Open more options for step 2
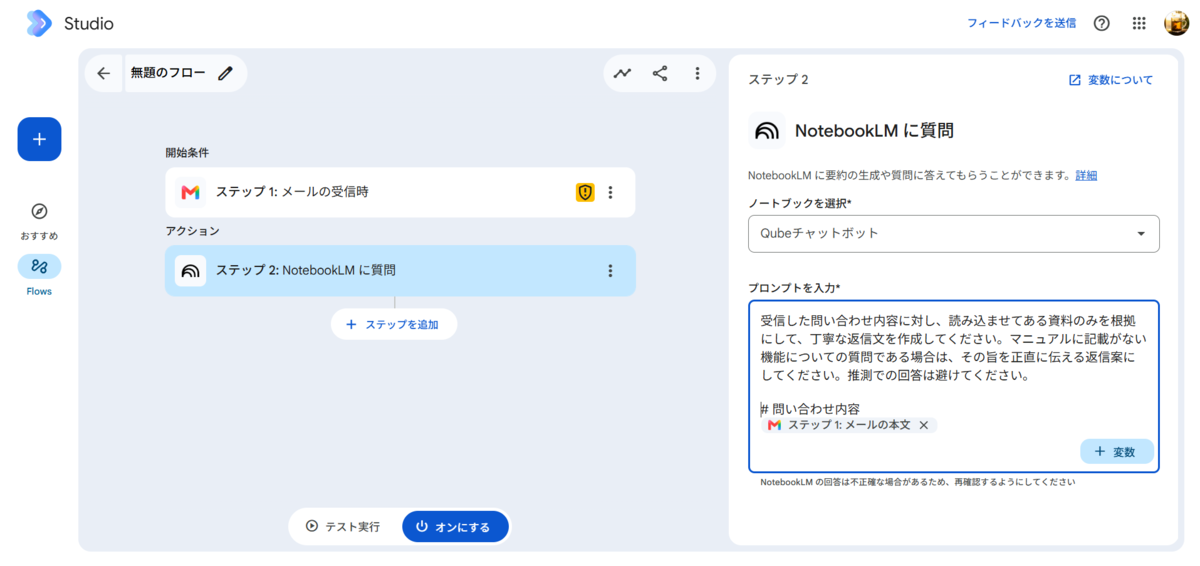 click(x=611, y=271)
